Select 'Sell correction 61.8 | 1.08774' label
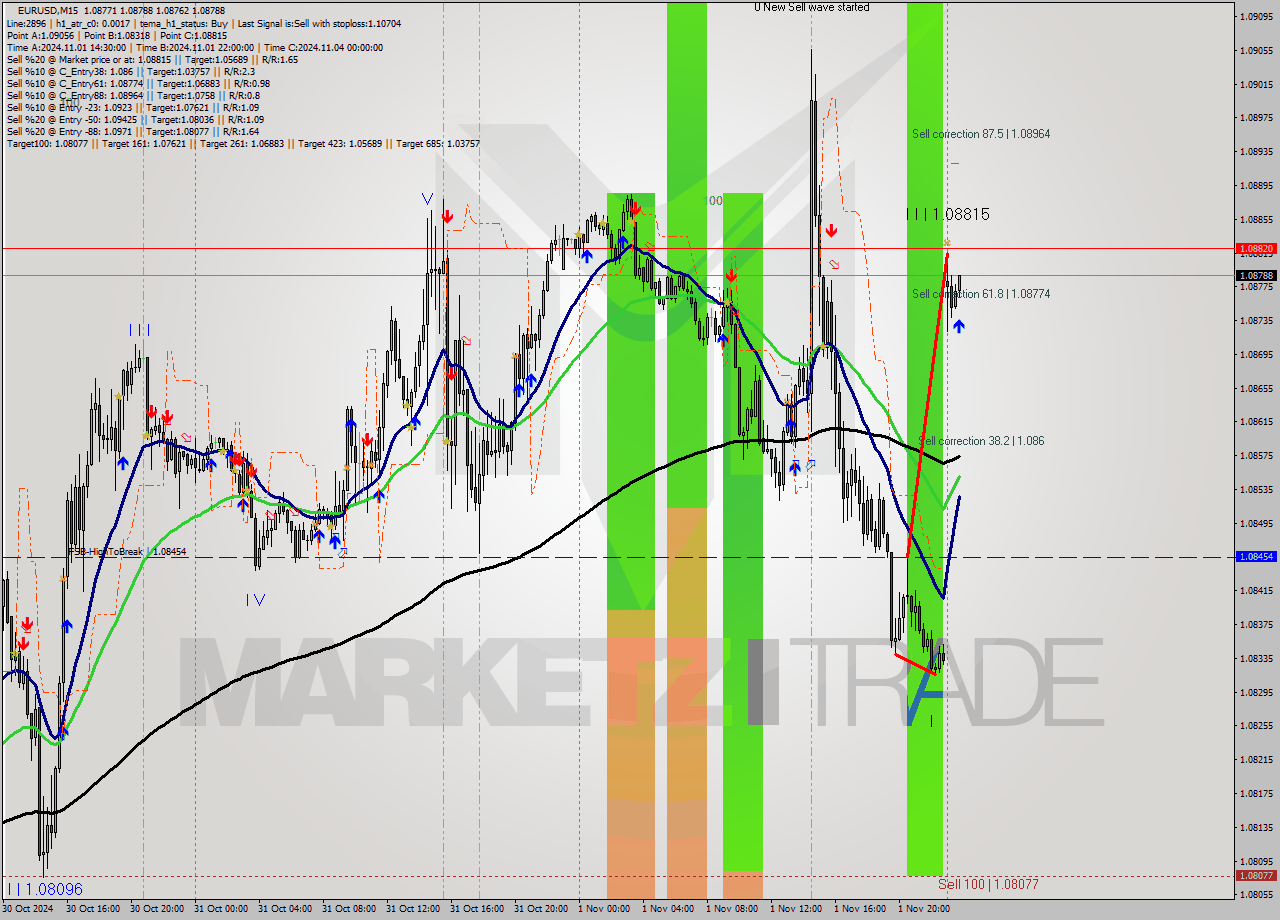1280x920 pixels. pyautogui.click(x=981, y=294)
